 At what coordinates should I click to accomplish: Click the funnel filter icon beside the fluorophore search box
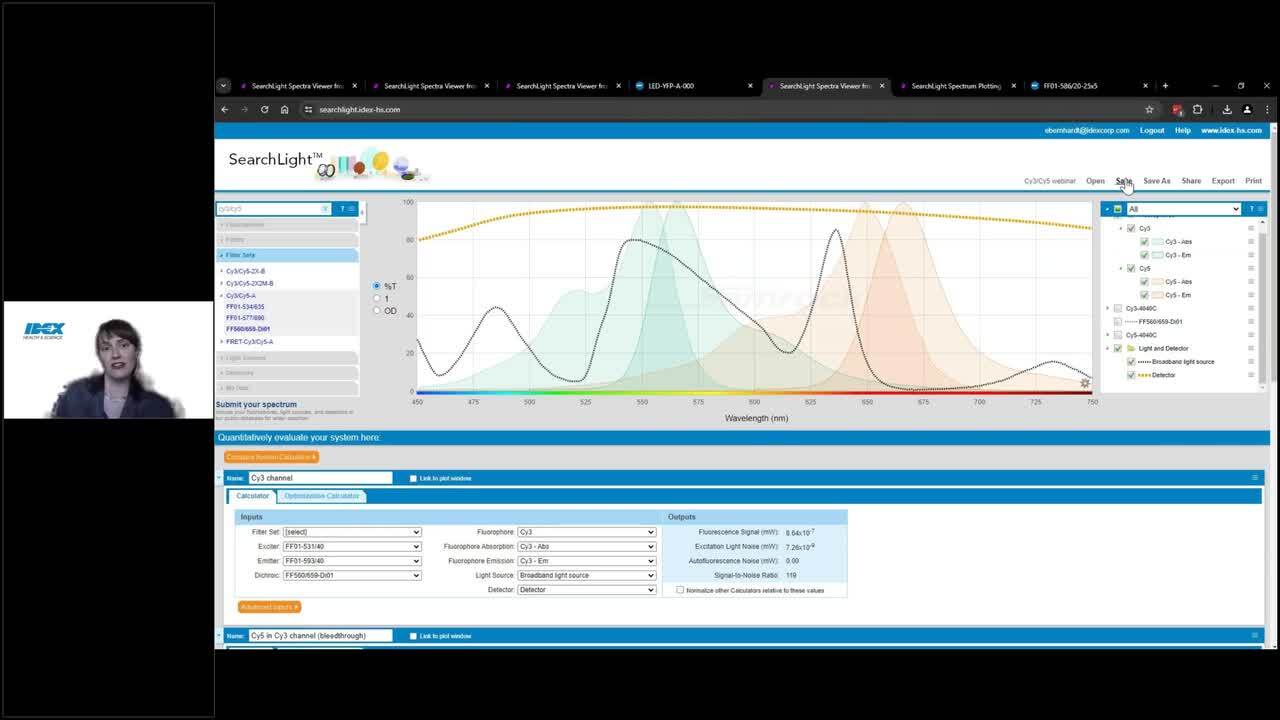341,208
